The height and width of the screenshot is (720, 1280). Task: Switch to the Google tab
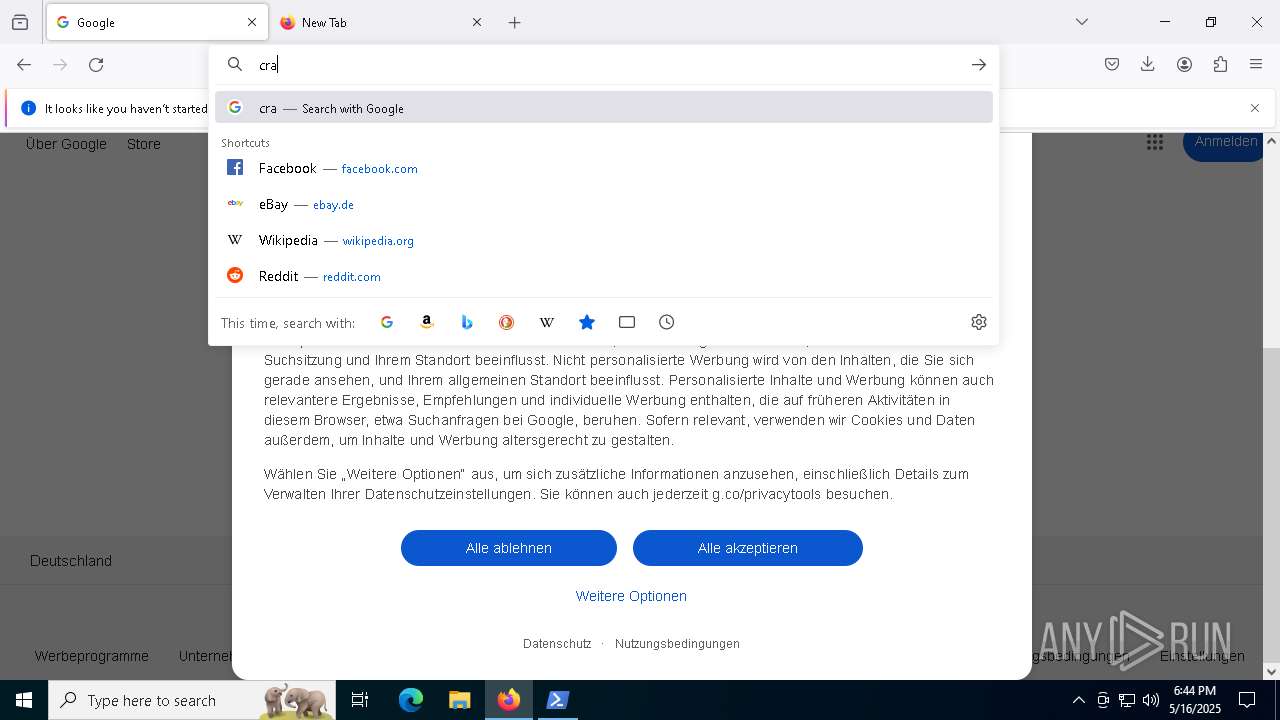click(x=157, y=22)
